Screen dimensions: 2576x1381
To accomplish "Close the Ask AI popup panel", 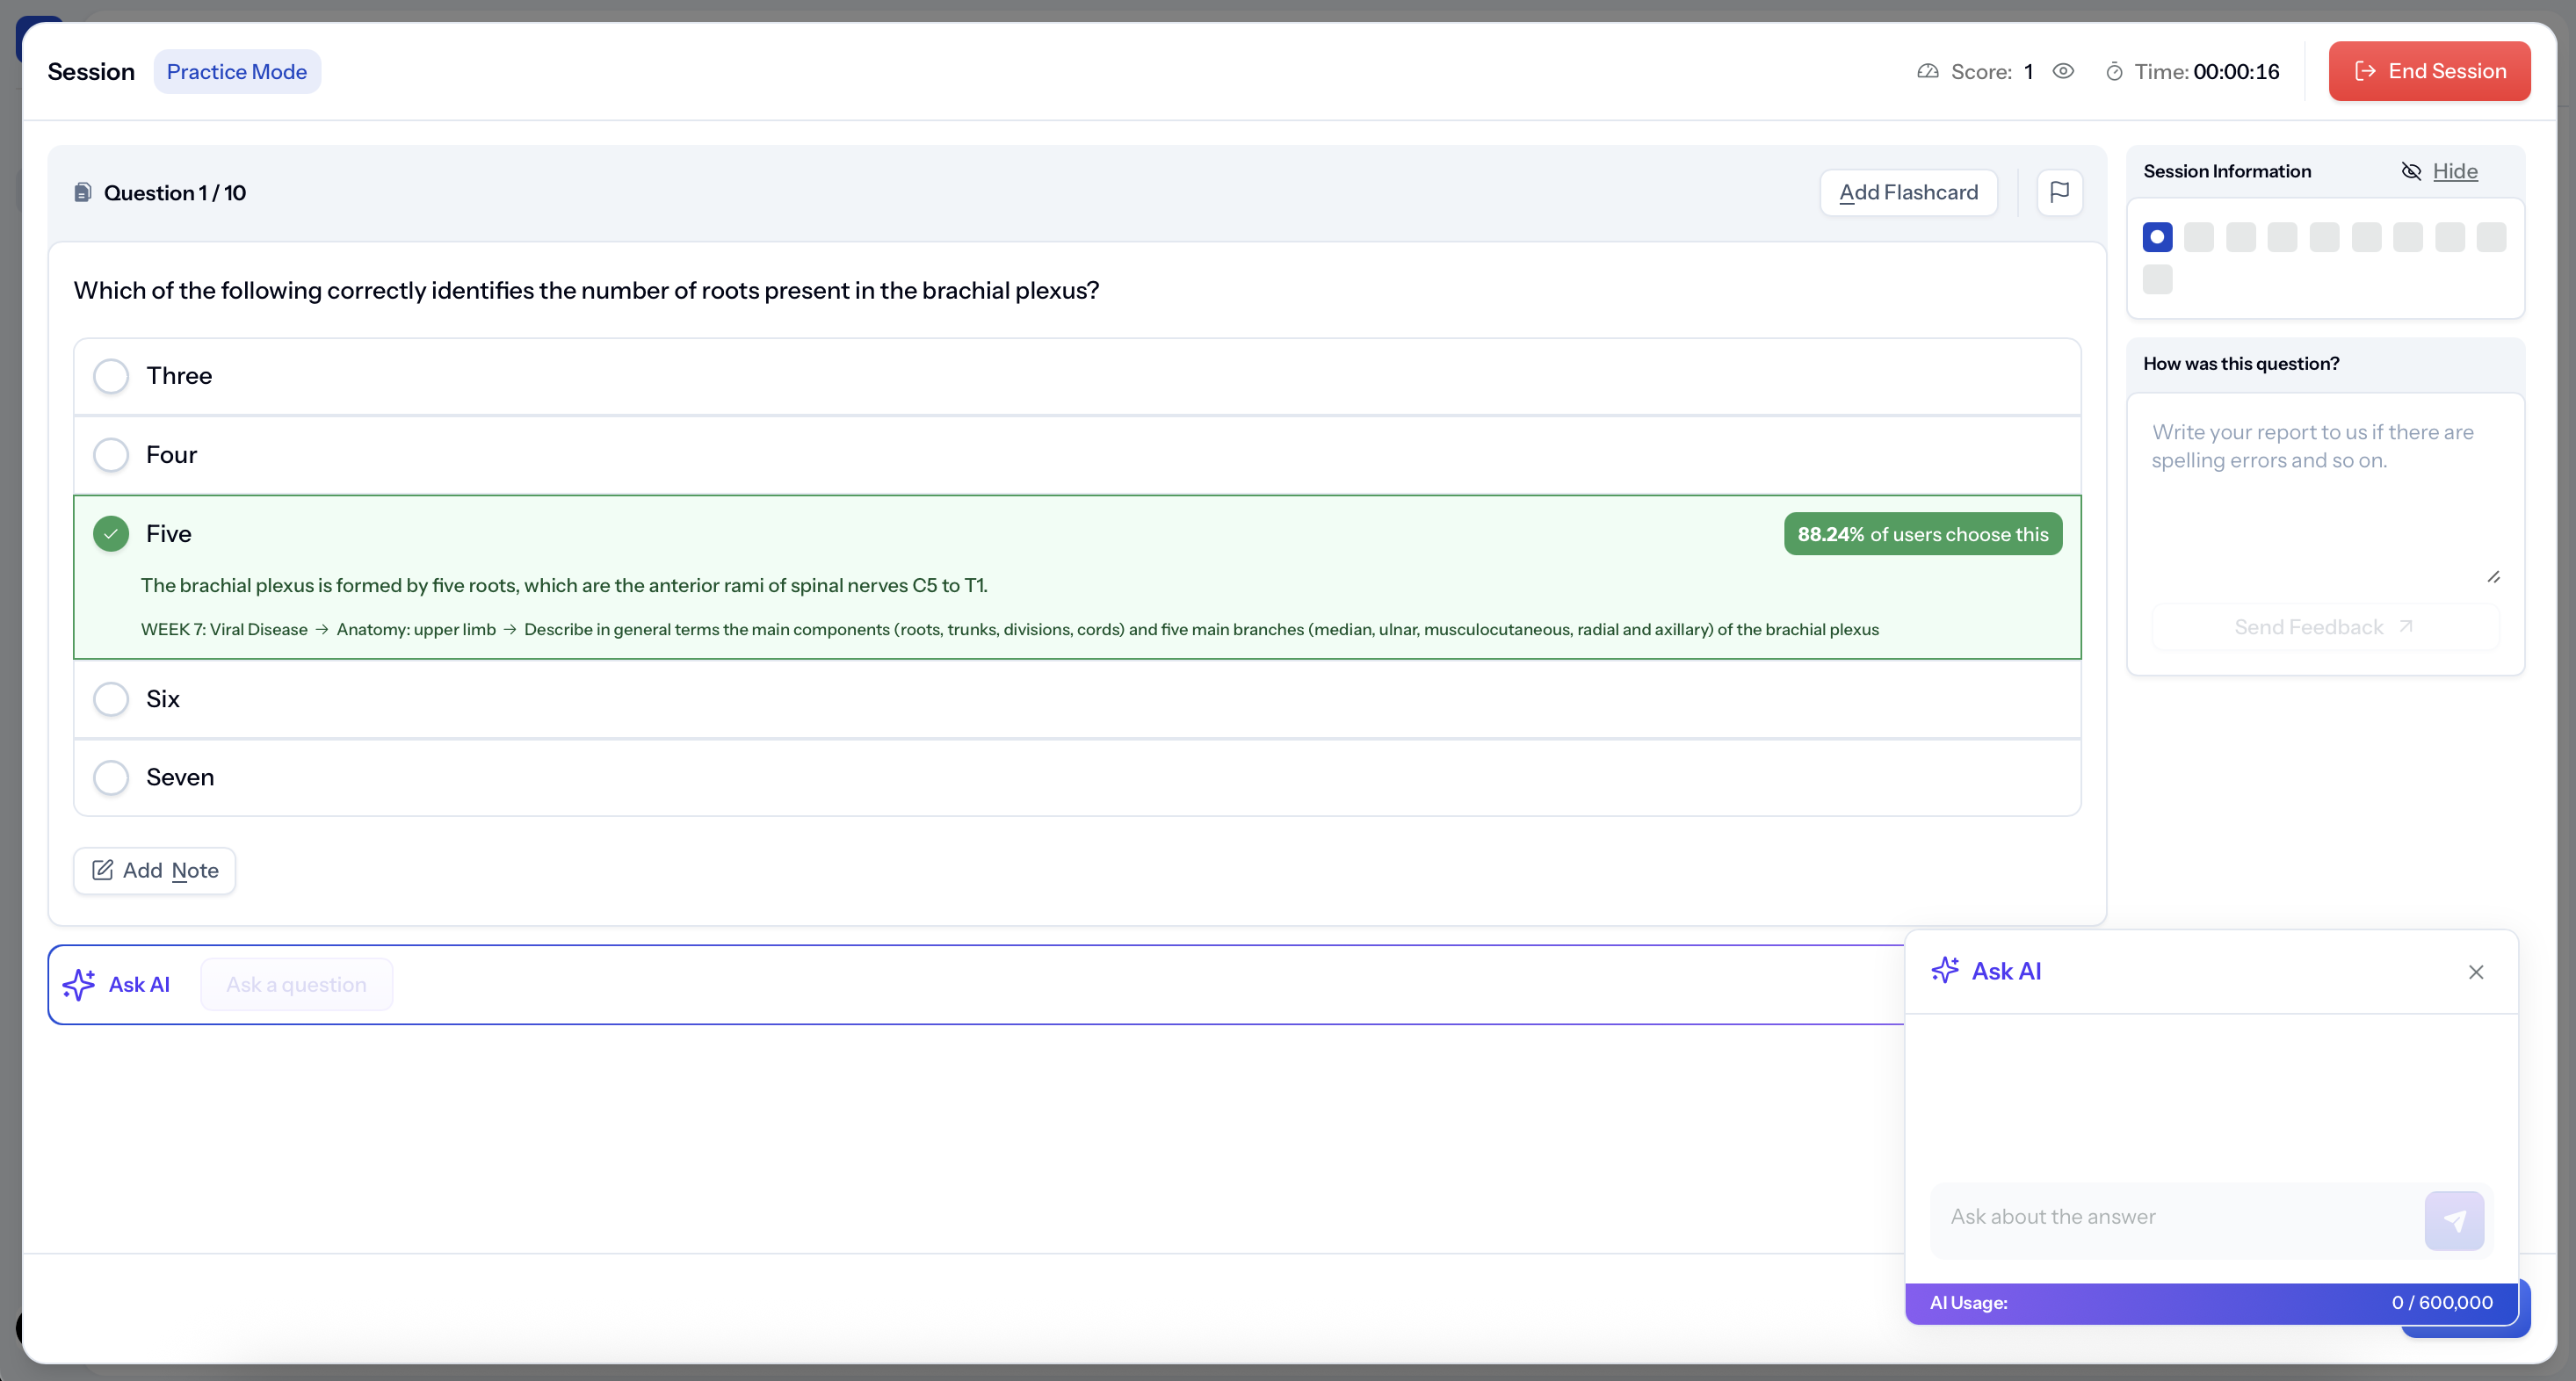I will pos(2475,972).
